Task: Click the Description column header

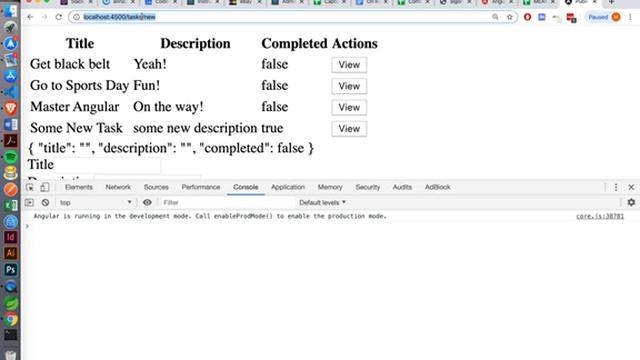Action: (x=195, y=43)
